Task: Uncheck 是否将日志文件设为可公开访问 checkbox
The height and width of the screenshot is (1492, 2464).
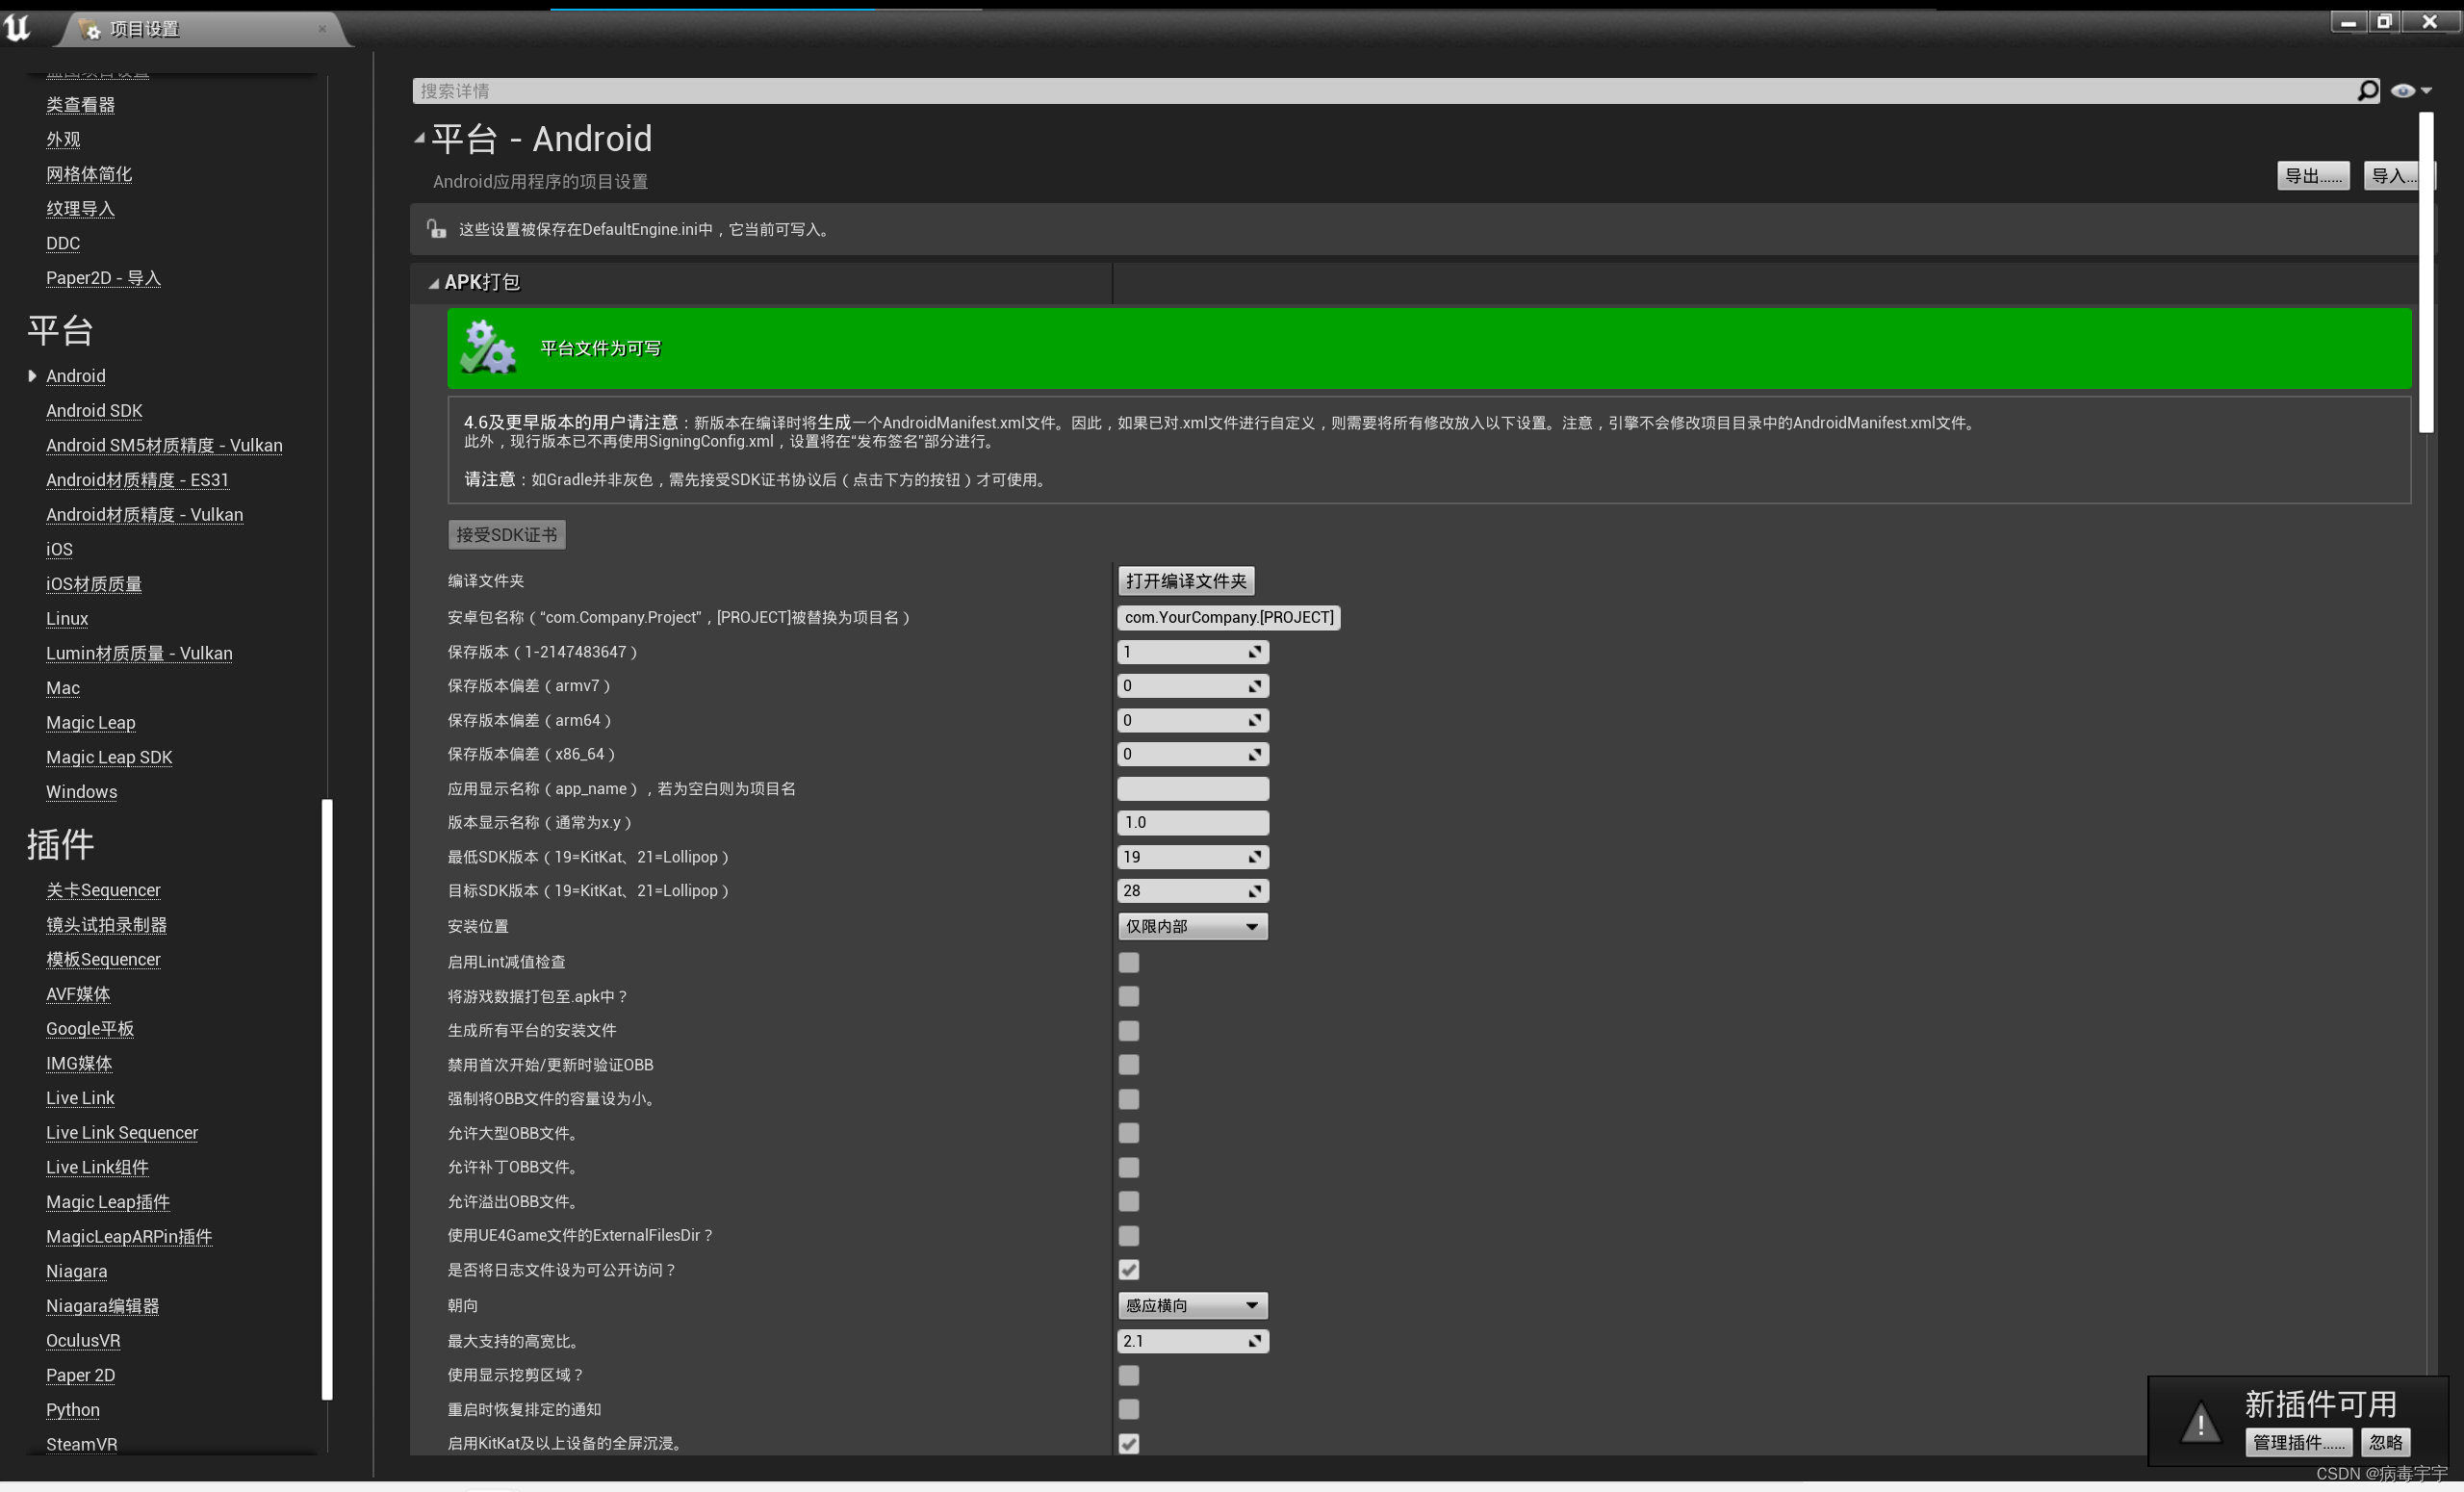Action: (1129, 1270)
